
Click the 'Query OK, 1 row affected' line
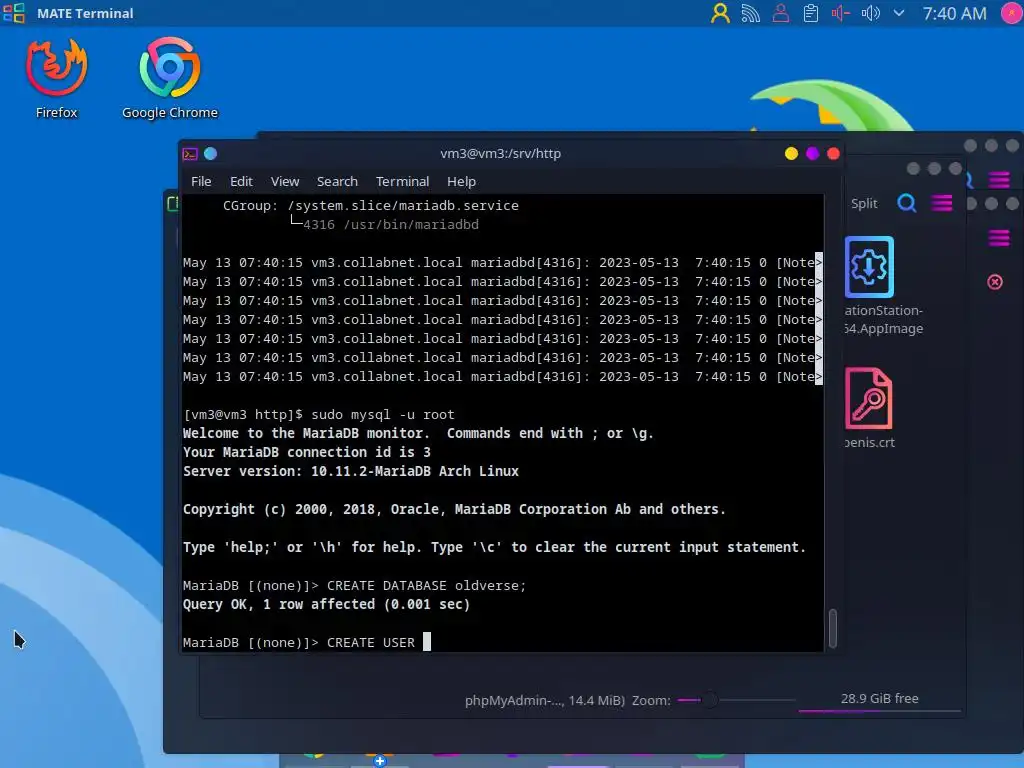pos(327,605)
